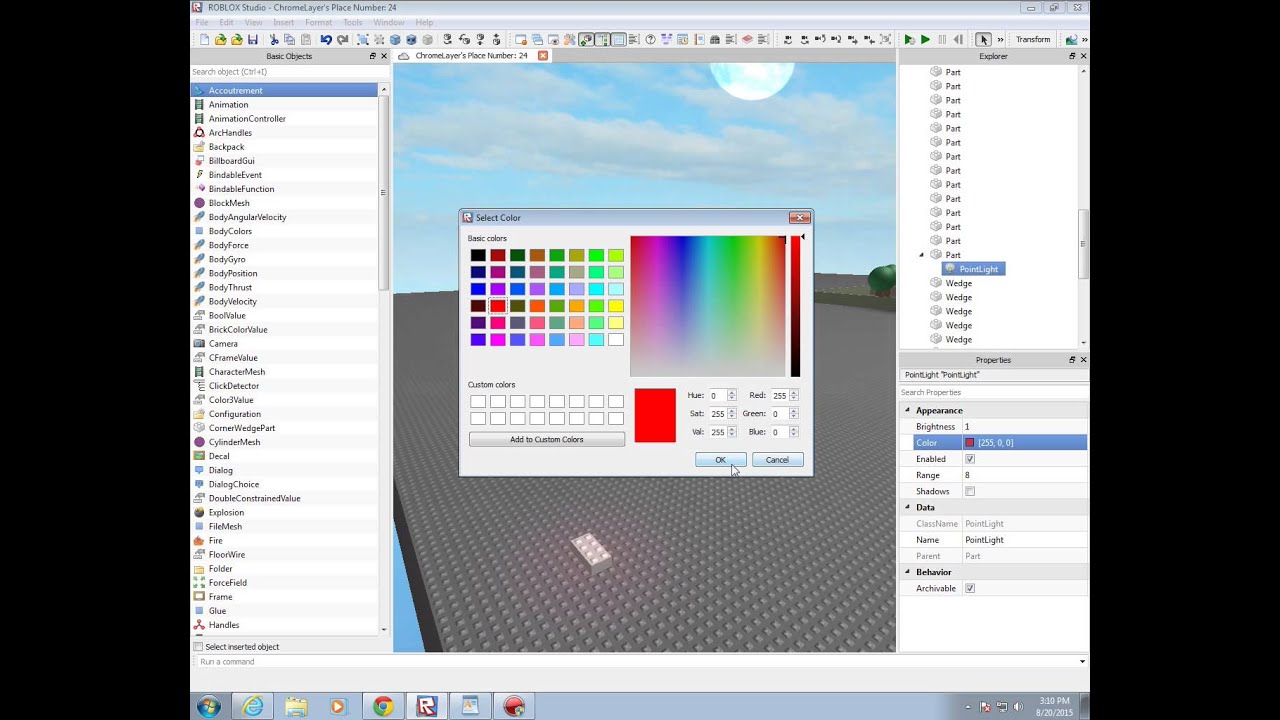The width and height of the screenshot is (1280, 720).
Task: Select the white basic color swatch
Action: point(616,340)
